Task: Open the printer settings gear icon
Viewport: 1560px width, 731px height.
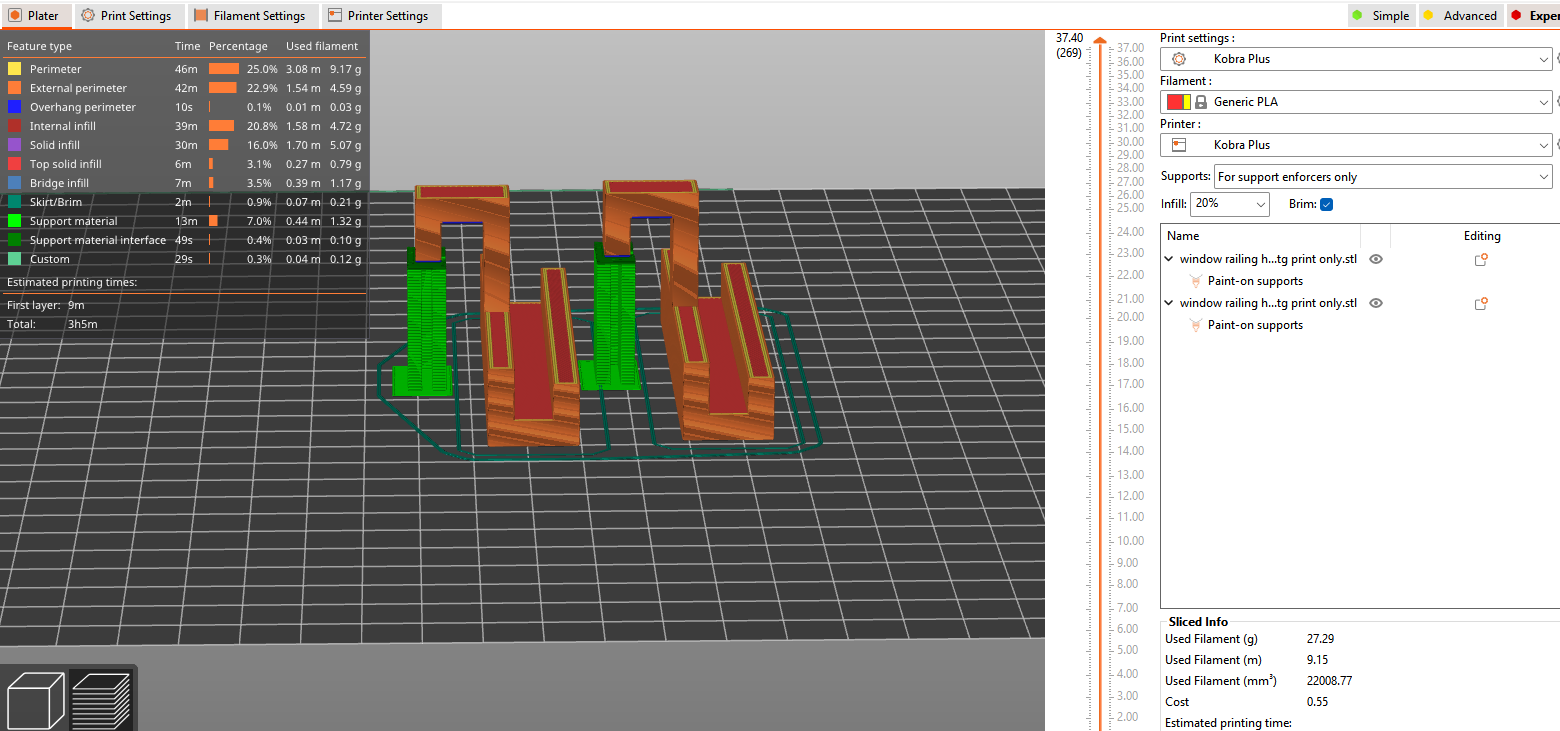Action: pos(1178,58)
